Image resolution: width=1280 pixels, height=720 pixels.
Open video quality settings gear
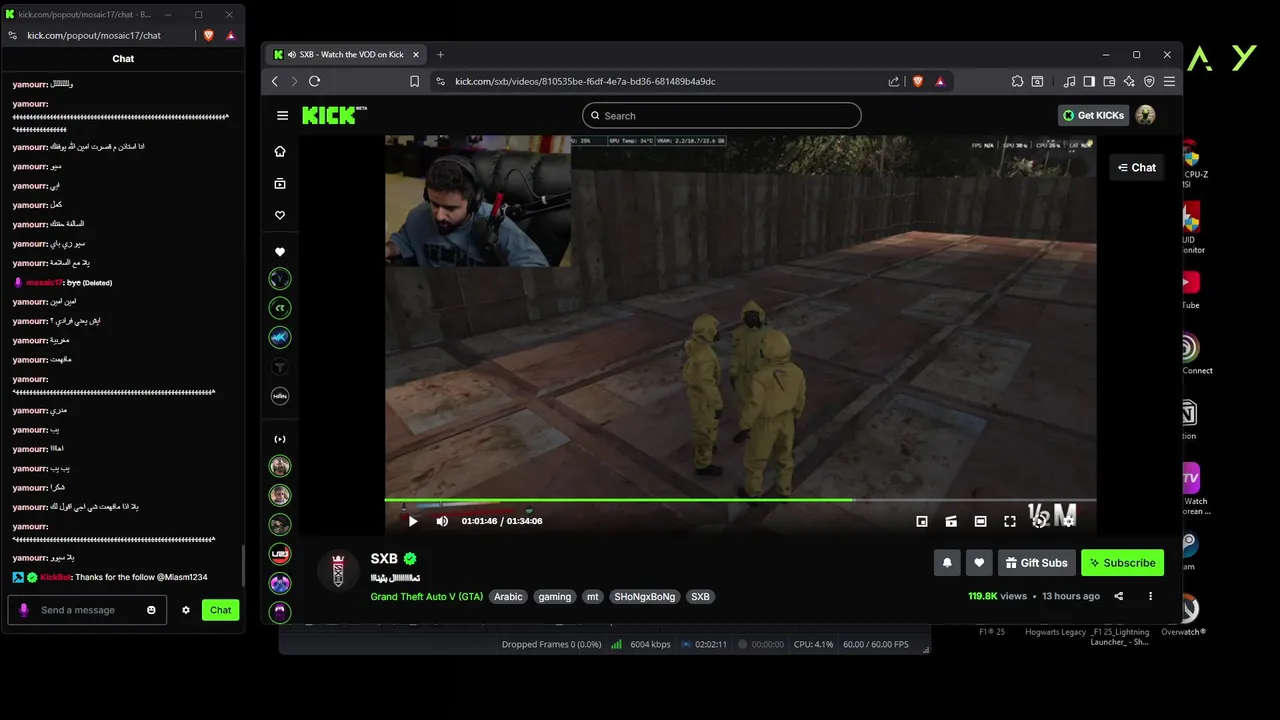tap(1068, 521)
